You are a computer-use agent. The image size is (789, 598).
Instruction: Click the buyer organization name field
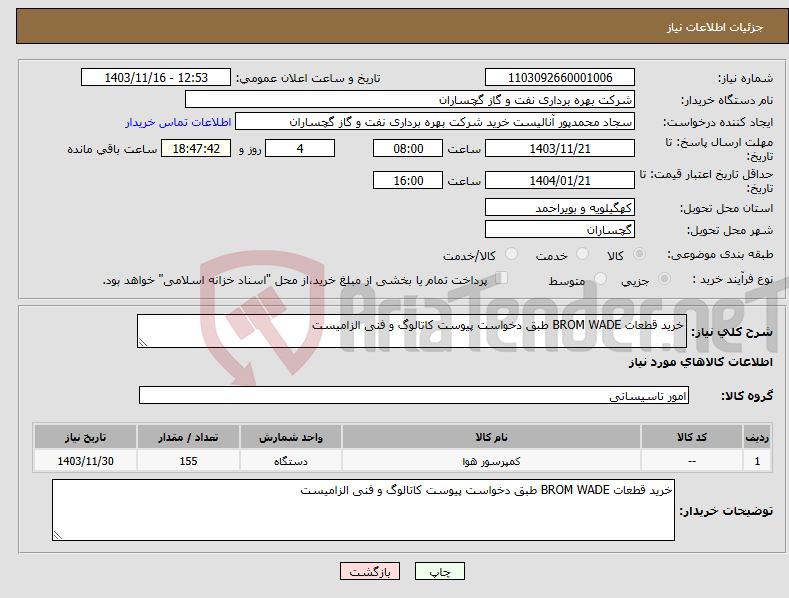pyautogui.click(x=410, y=100)
